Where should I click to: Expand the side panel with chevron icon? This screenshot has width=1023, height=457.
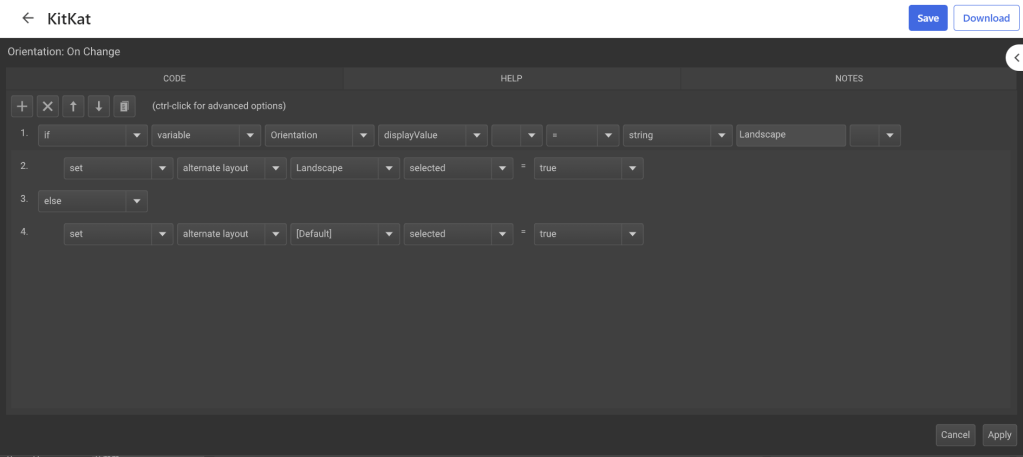(x=1015, y=58)
